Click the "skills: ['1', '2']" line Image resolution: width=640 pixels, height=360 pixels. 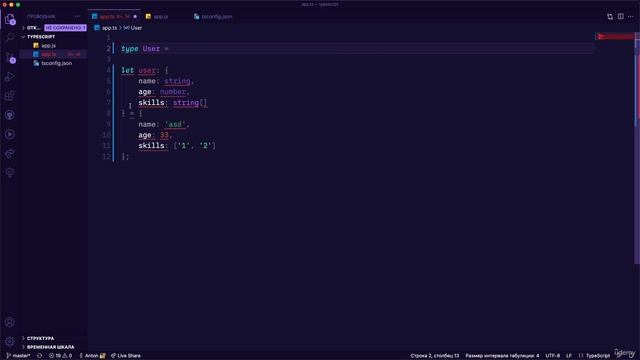point(177,146)
